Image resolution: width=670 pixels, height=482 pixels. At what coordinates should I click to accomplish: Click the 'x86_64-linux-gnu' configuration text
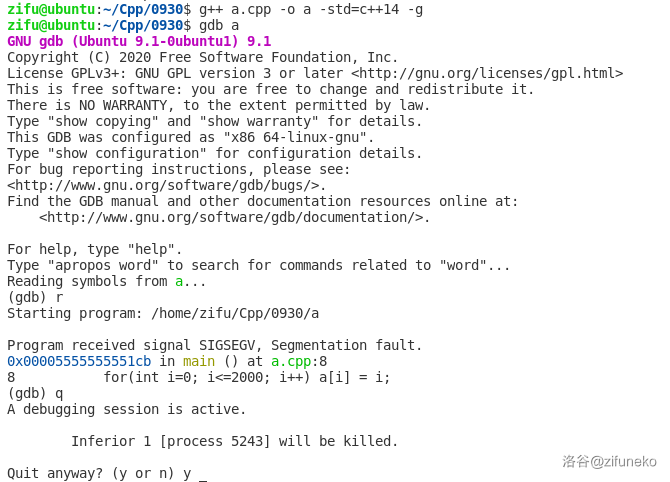[335, 137]
